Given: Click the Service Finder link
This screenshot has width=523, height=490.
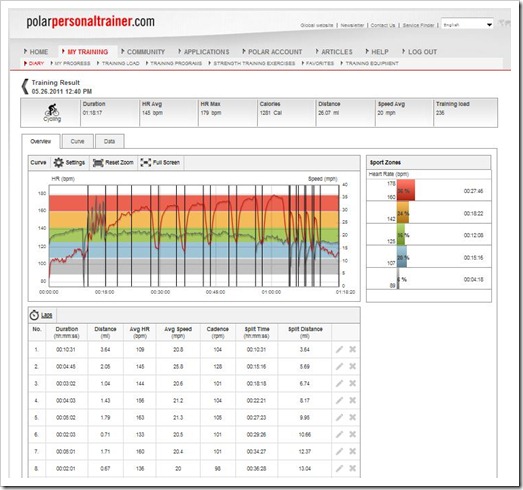Looking at the screenshot, I should pyautogui.click(x=418, y=25).
